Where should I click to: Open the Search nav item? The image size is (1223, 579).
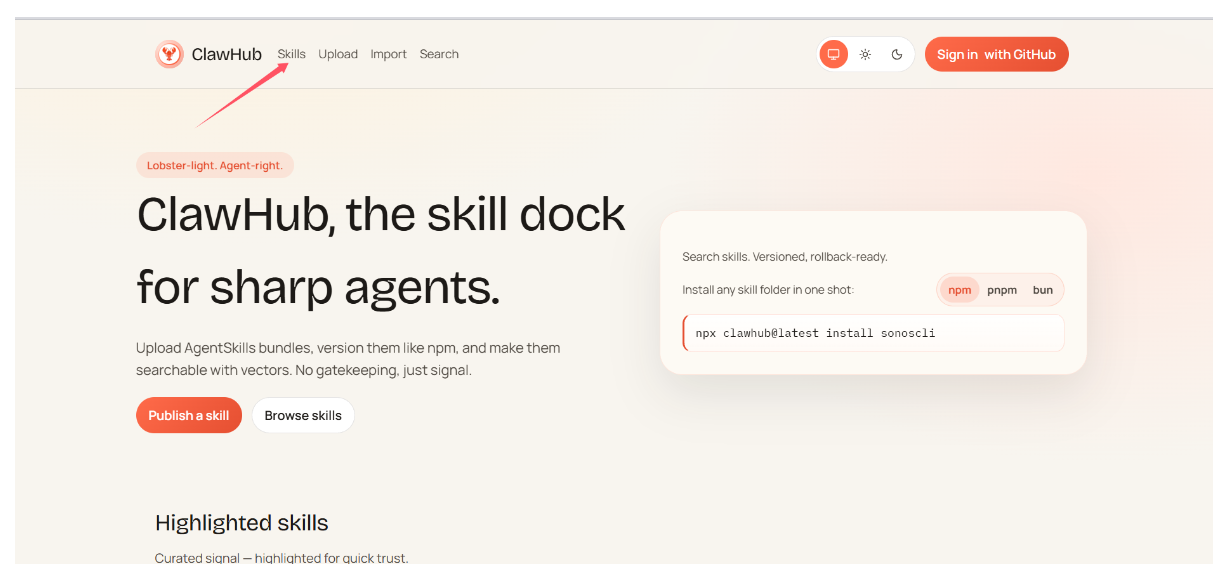click(x=439, y=54)
